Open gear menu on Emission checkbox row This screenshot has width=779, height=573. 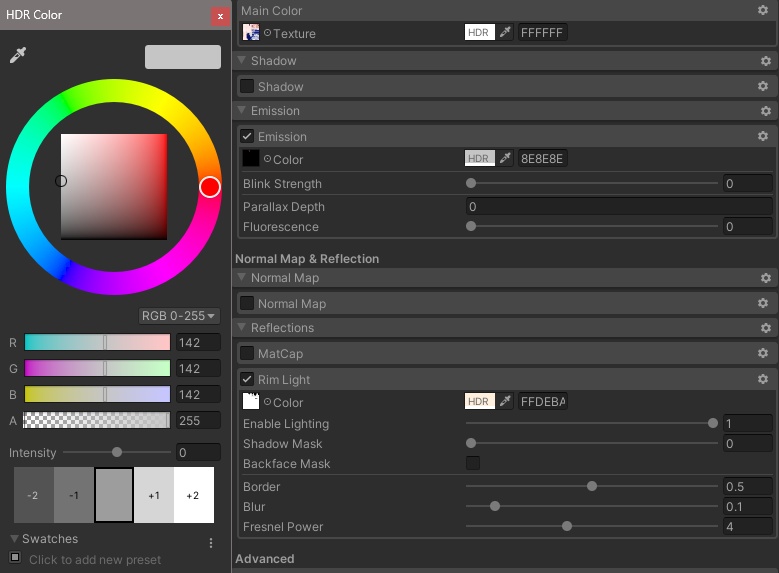763,136
